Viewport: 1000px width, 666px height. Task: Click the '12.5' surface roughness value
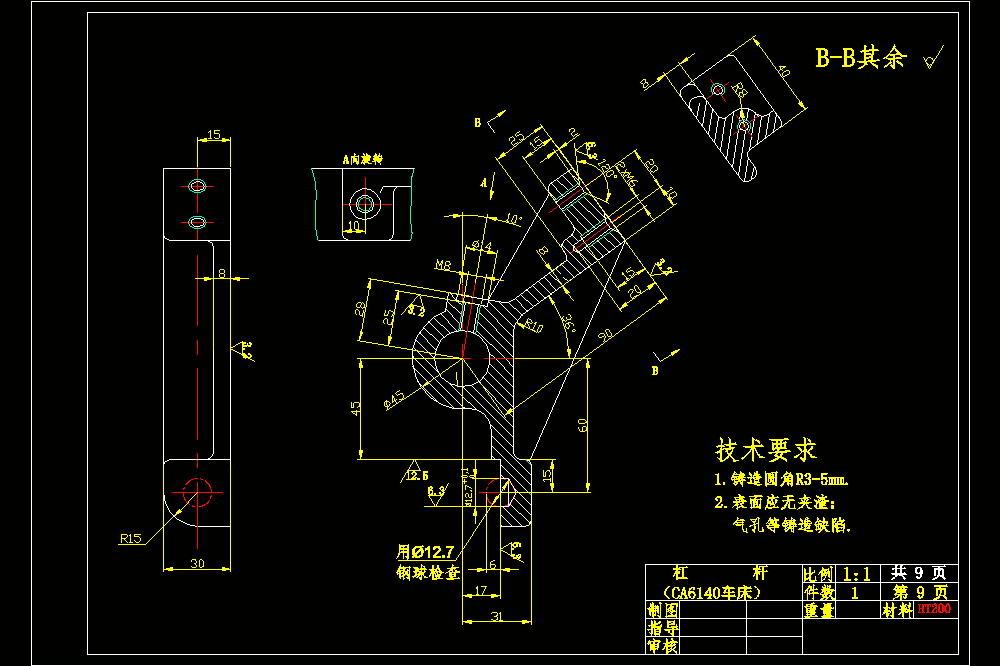click(x=418, y=475)
